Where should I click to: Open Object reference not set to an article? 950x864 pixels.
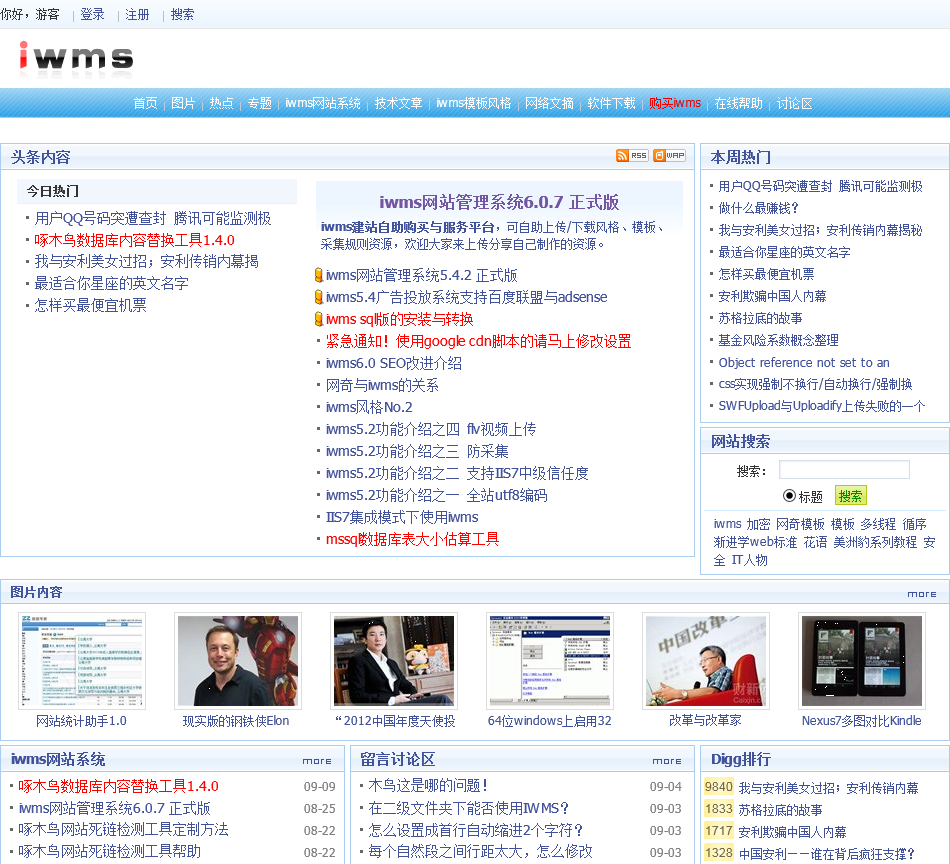click(x=804, y=362)
